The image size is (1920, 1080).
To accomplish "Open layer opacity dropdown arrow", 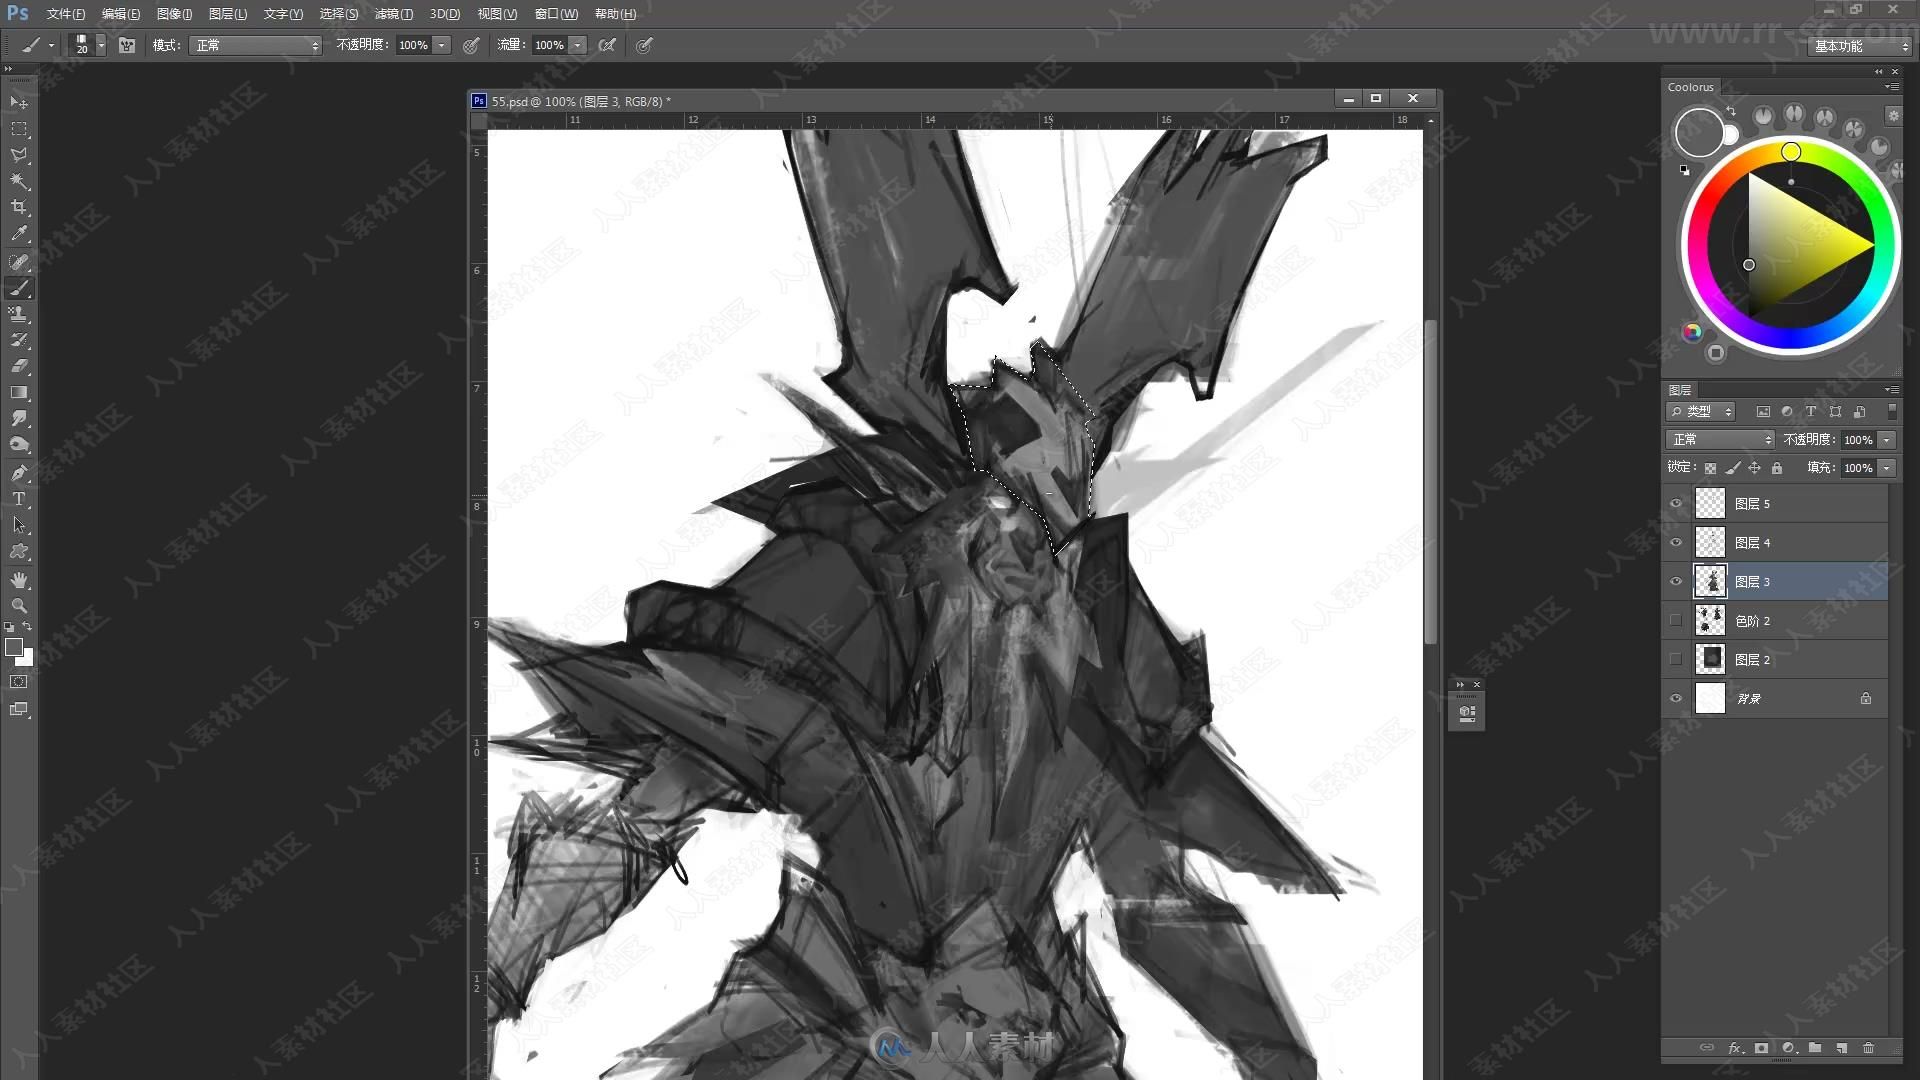I will [1886, 440].
